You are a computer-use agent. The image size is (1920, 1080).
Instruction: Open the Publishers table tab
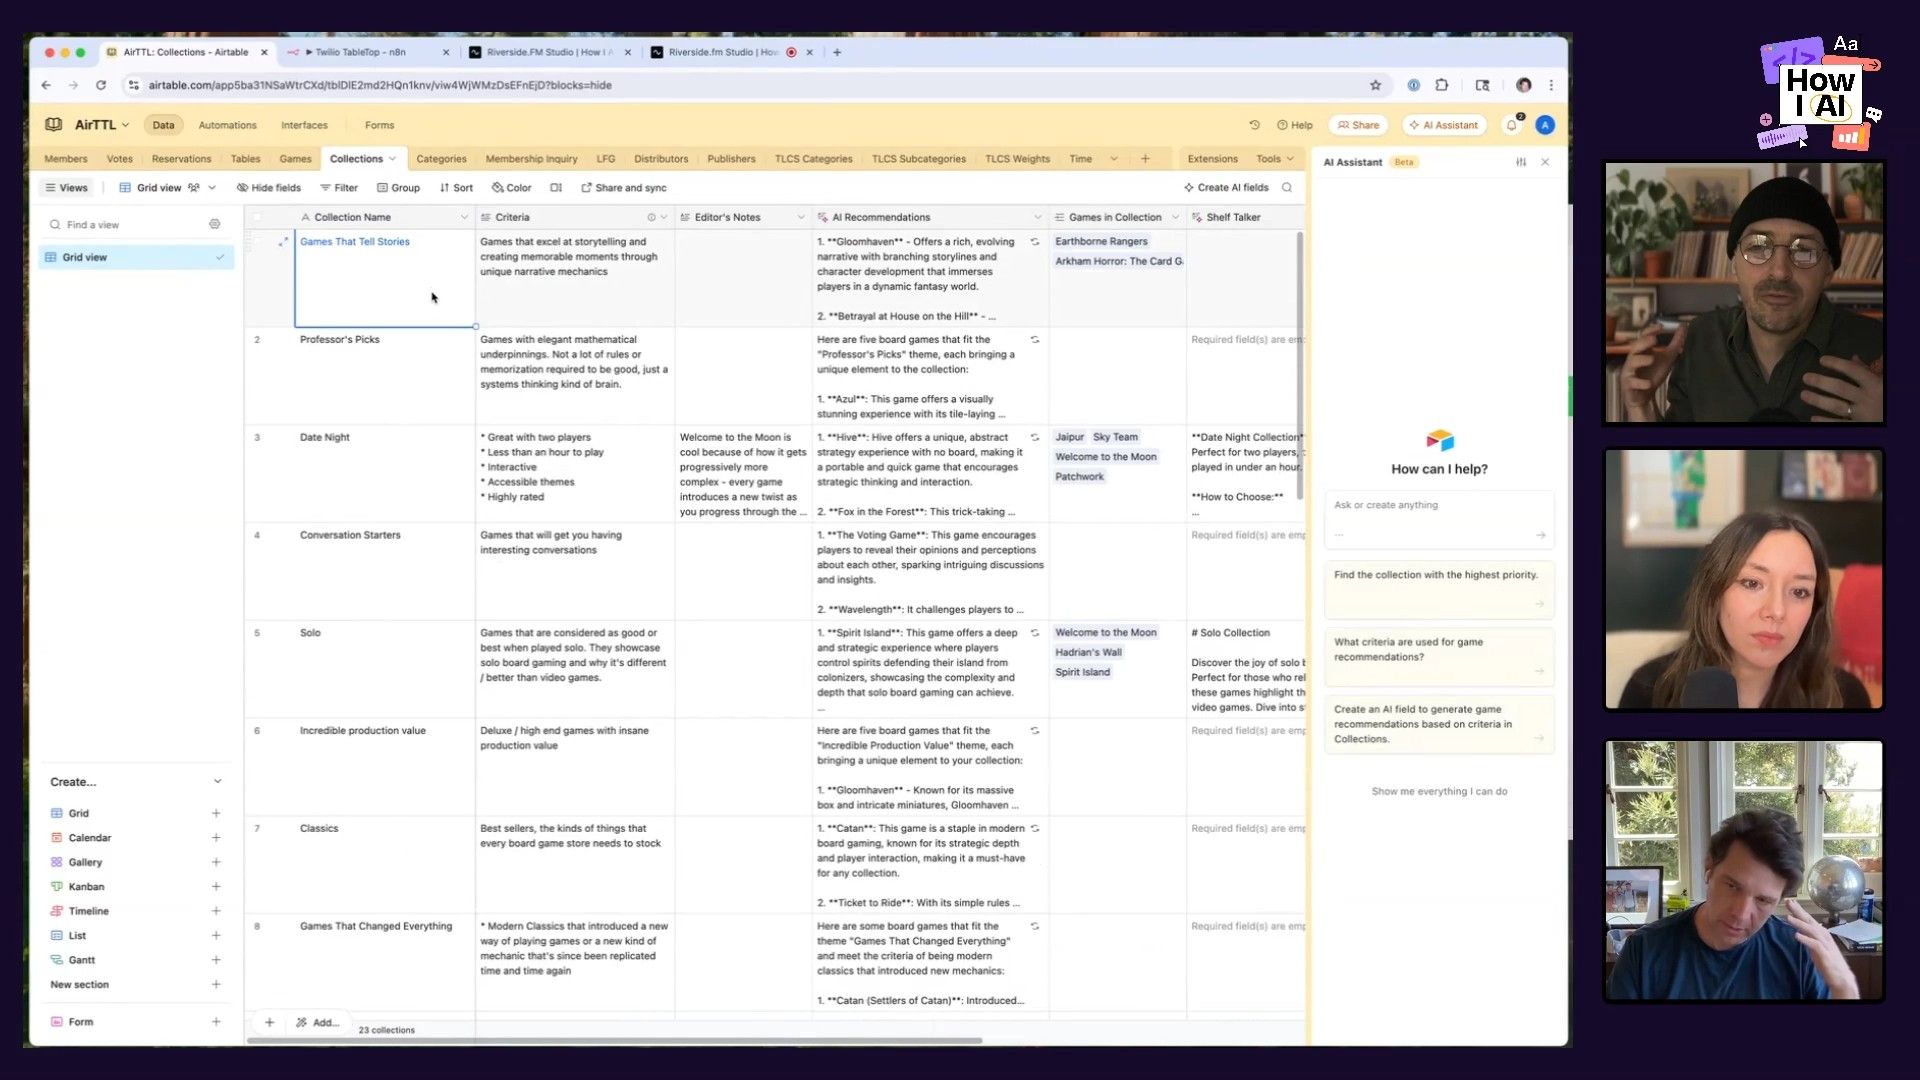(731, 159)
